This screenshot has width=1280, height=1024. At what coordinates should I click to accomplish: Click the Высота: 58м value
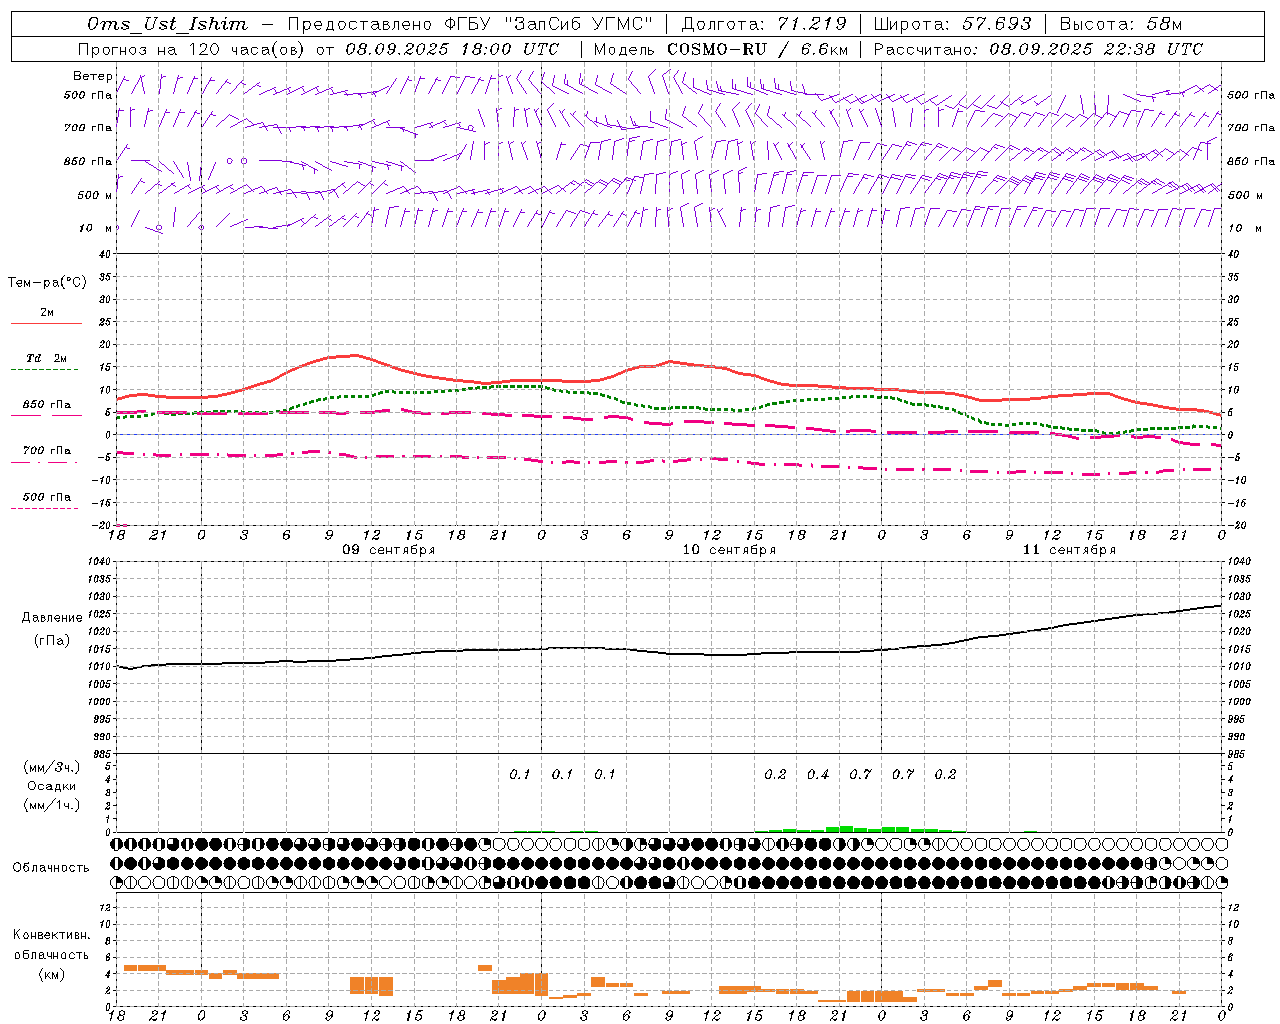tap(1121, 24)
